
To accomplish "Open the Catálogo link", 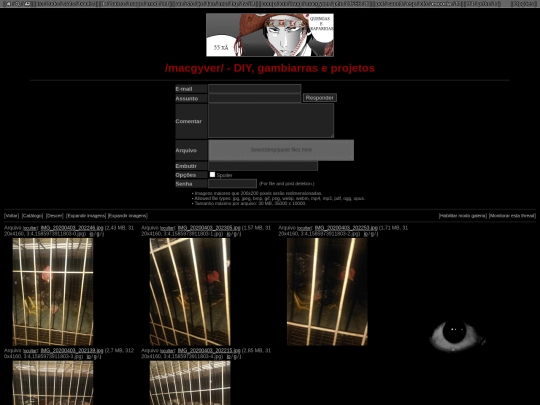I will point(32,216).
